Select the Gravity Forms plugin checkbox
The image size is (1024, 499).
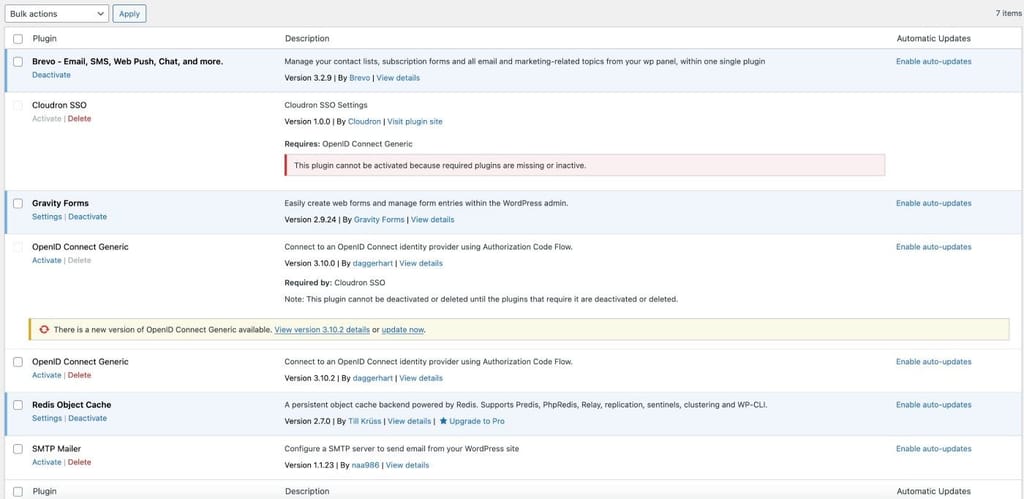click(18, 203)
